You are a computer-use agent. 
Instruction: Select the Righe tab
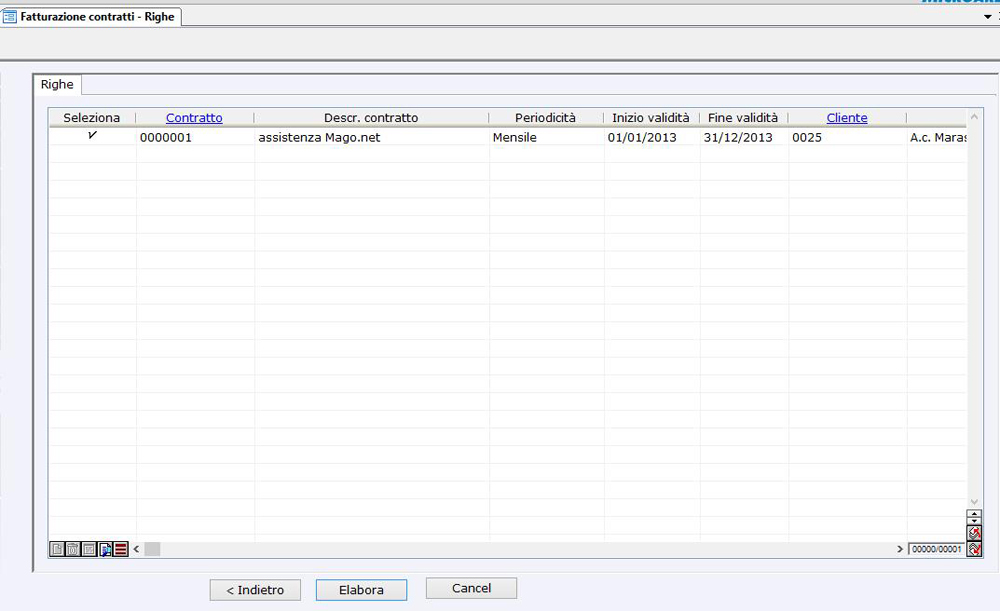(x=57, y=85)
